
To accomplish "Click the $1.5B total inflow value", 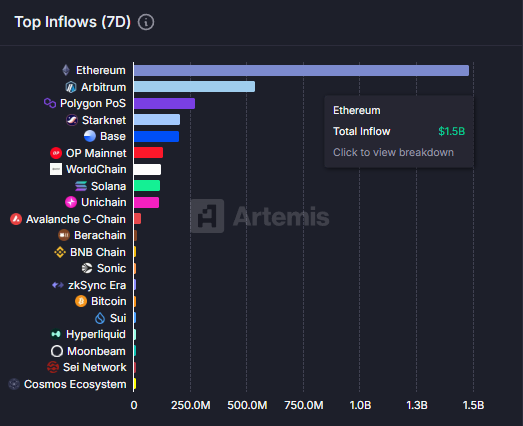I will (451, 131).
